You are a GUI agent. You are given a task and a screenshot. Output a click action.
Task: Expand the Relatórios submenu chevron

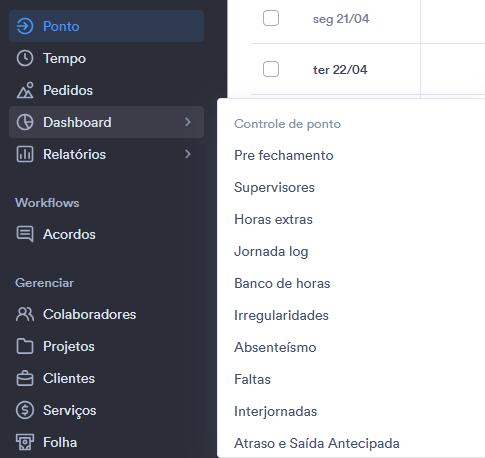coord(188,154)
